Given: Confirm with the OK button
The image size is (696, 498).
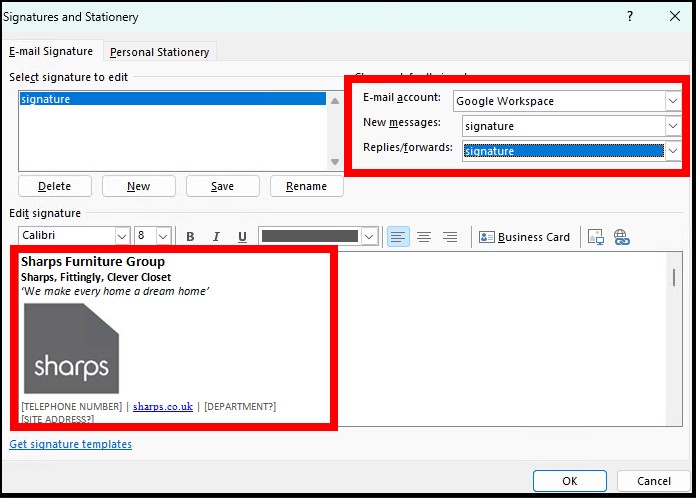Looking at the screenshot, I should (569, 481).
